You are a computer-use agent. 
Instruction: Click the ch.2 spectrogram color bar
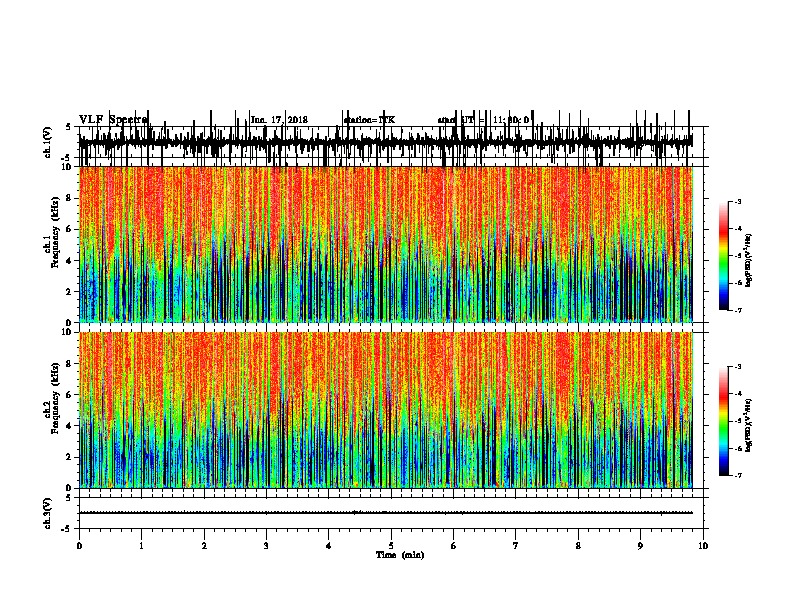(x=723, y=421)
